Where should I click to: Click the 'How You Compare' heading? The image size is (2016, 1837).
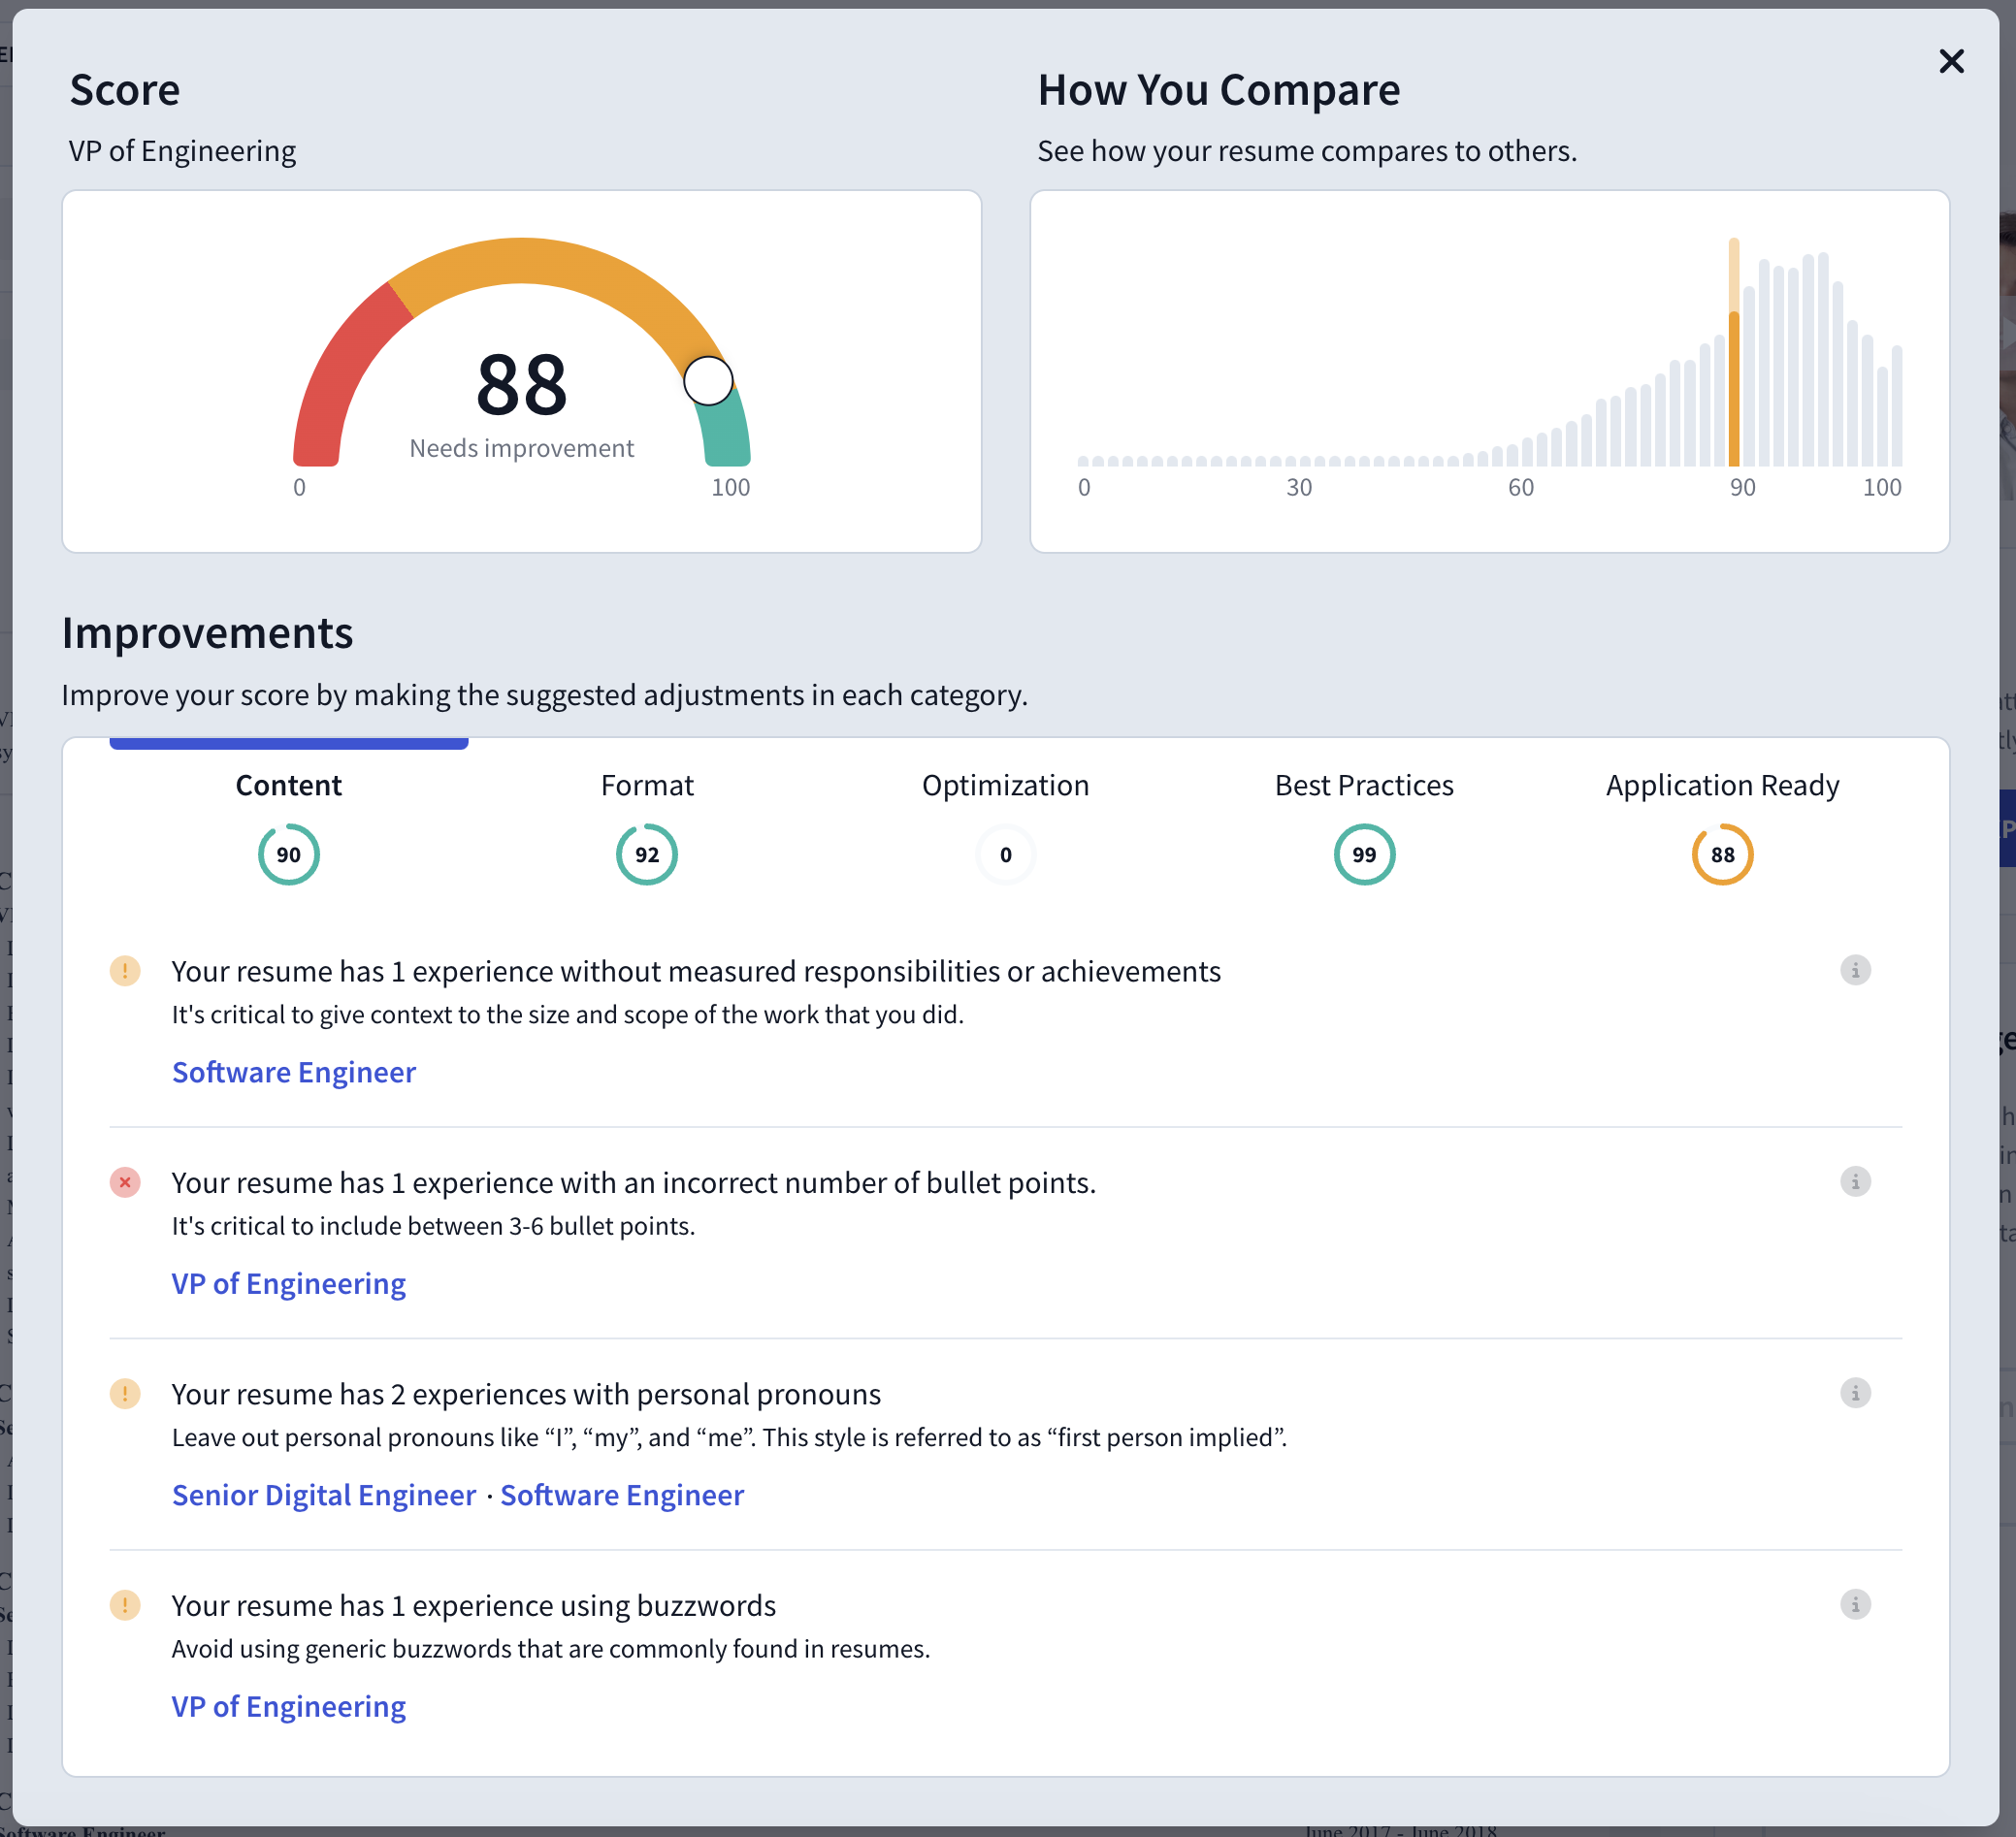point(1219,90)
